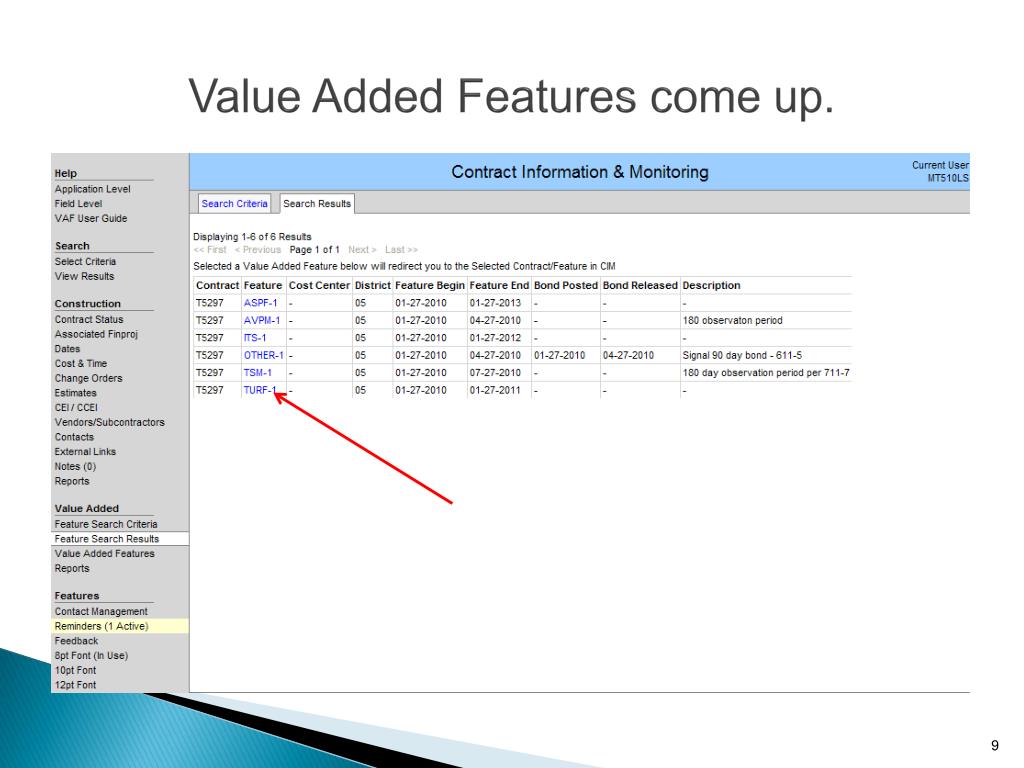This screenshot has height=768, width=1024.
Task: Open Feature Search Criteria
Action: click(106, 524)
